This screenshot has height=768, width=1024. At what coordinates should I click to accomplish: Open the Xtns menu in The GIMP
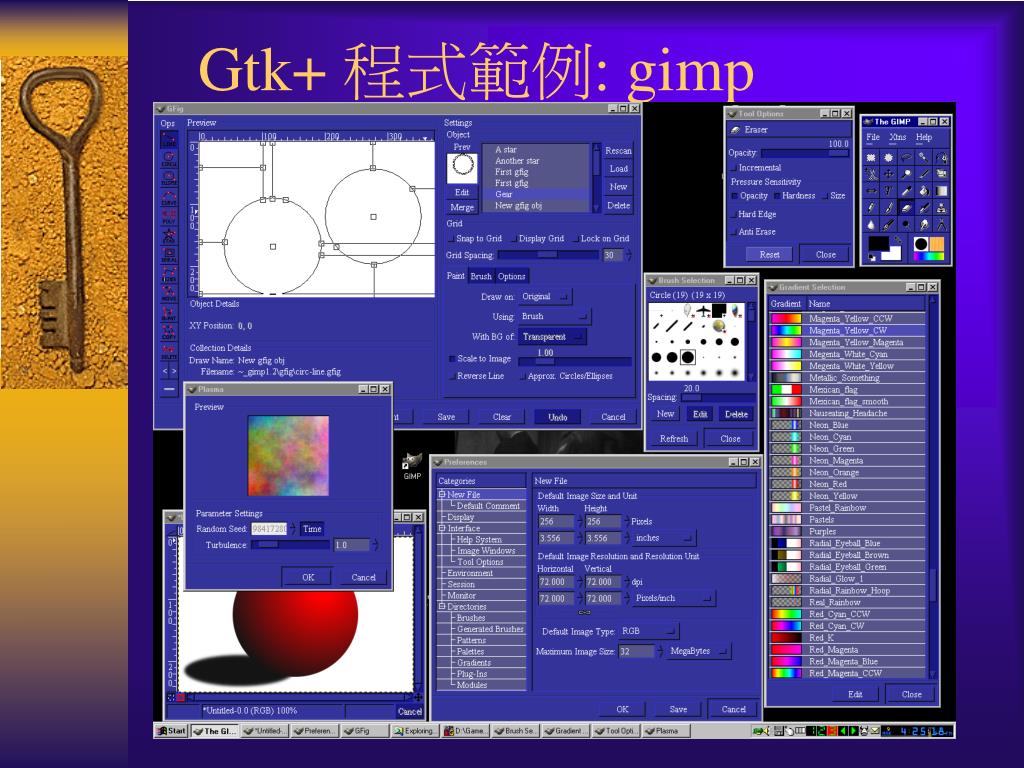(898, 137)
